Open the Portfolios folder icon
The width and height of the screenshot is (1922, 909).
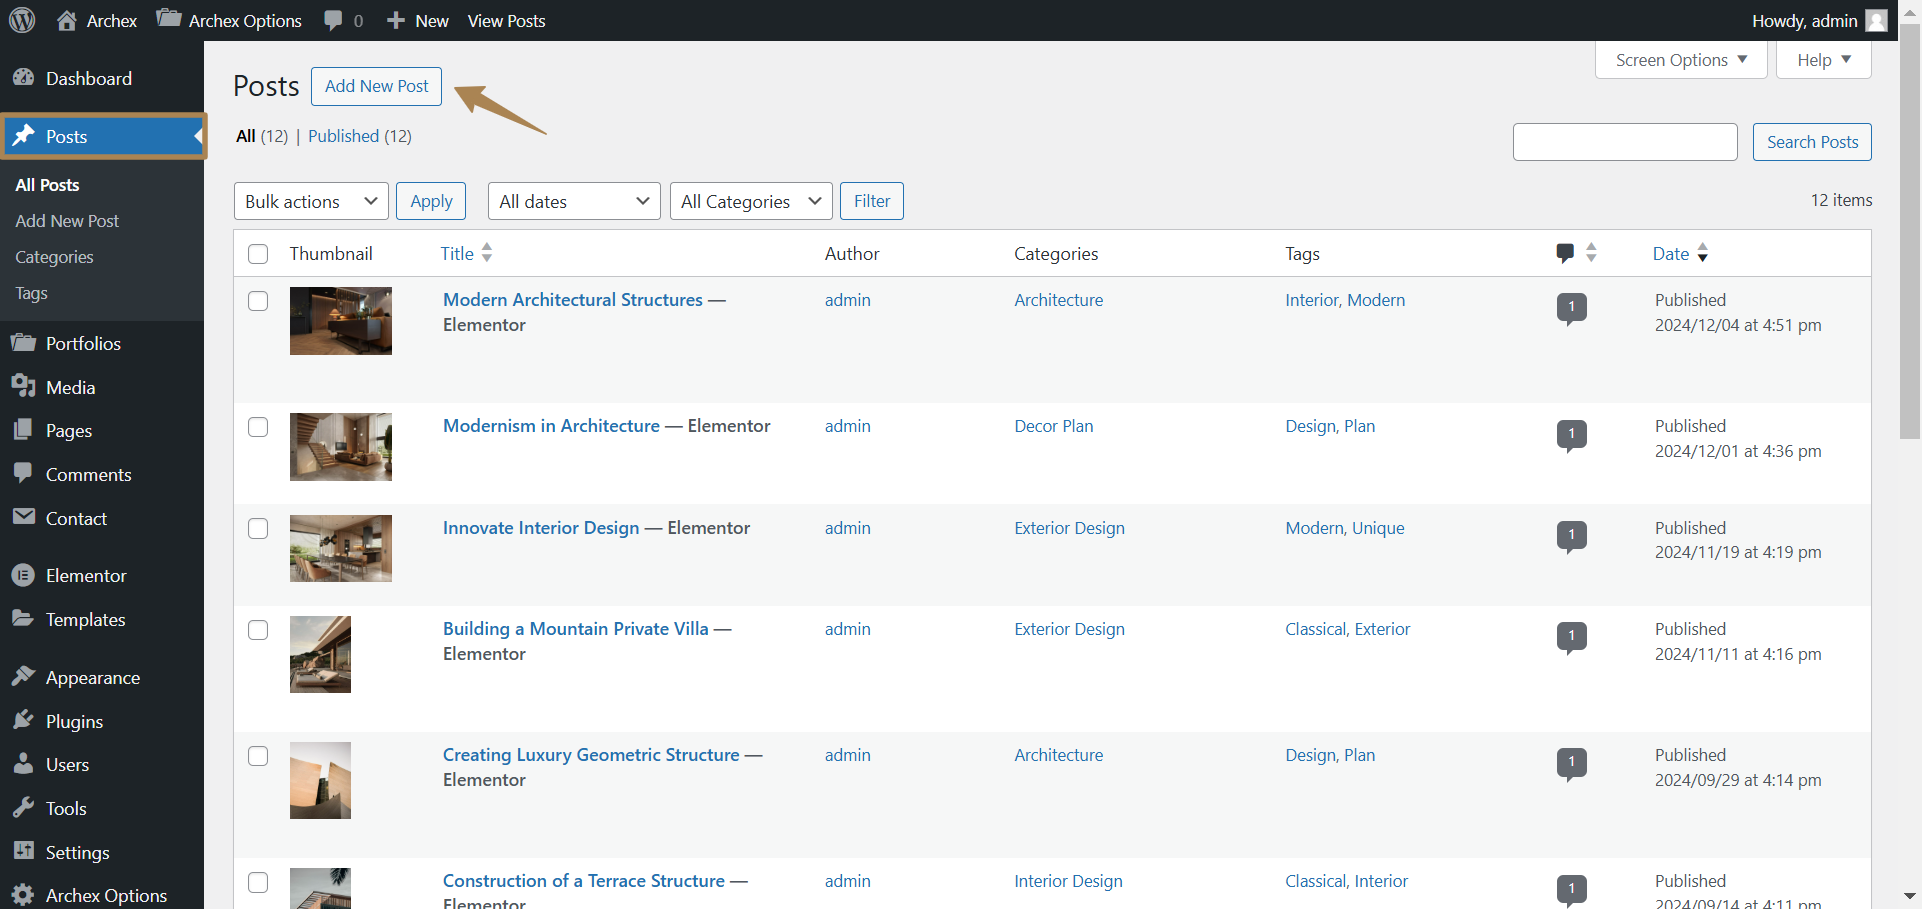point(24,343)
